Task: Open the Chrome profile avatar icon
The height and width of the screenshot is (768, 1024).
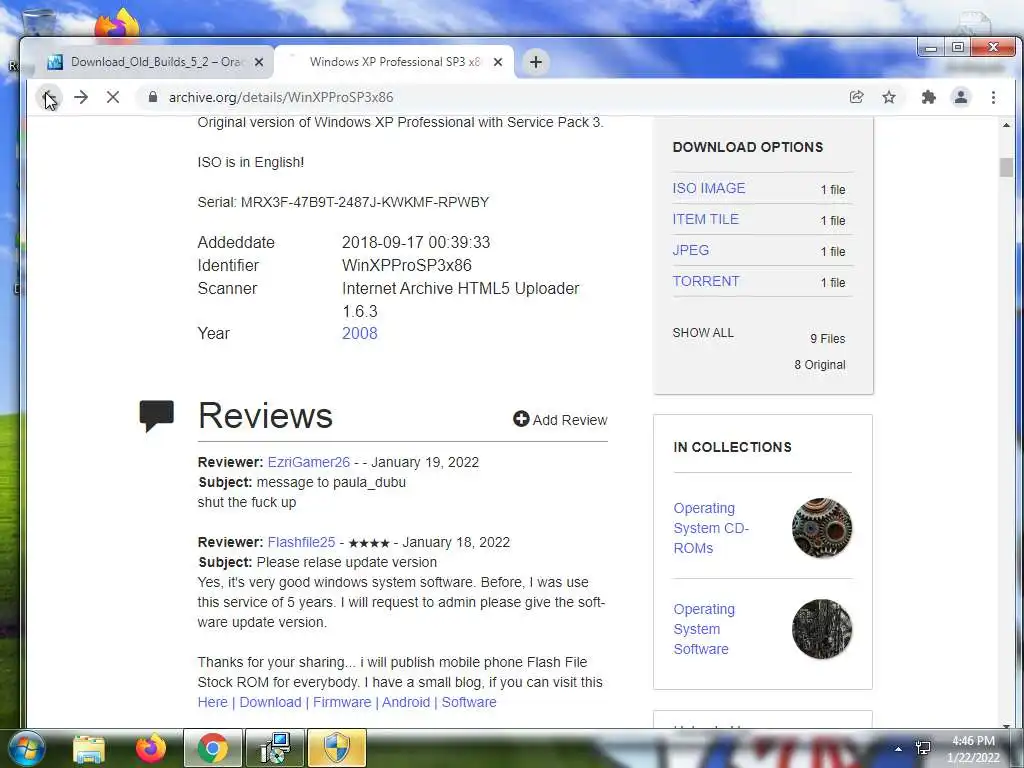Action: tap(961, 97)
